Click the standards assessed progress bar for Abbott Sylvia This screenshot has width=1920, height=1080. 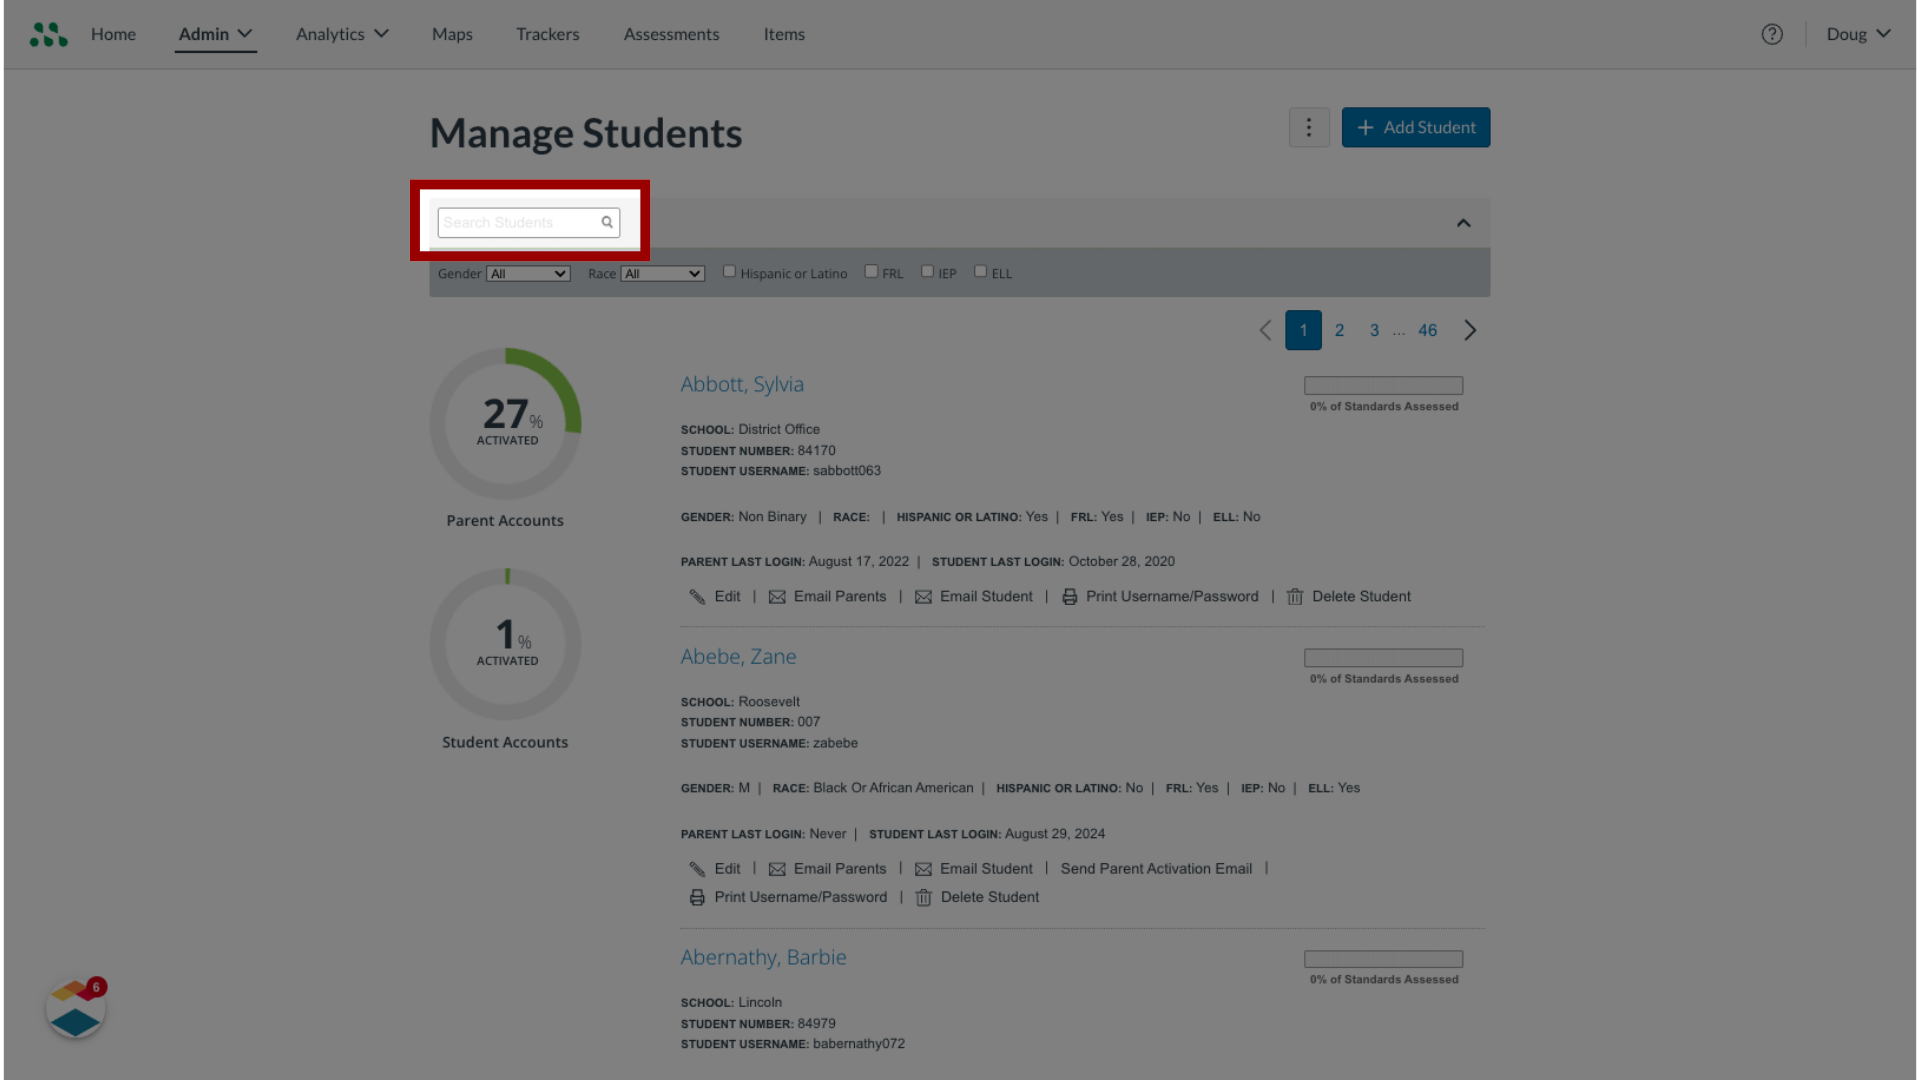(x=1383, y=384)
